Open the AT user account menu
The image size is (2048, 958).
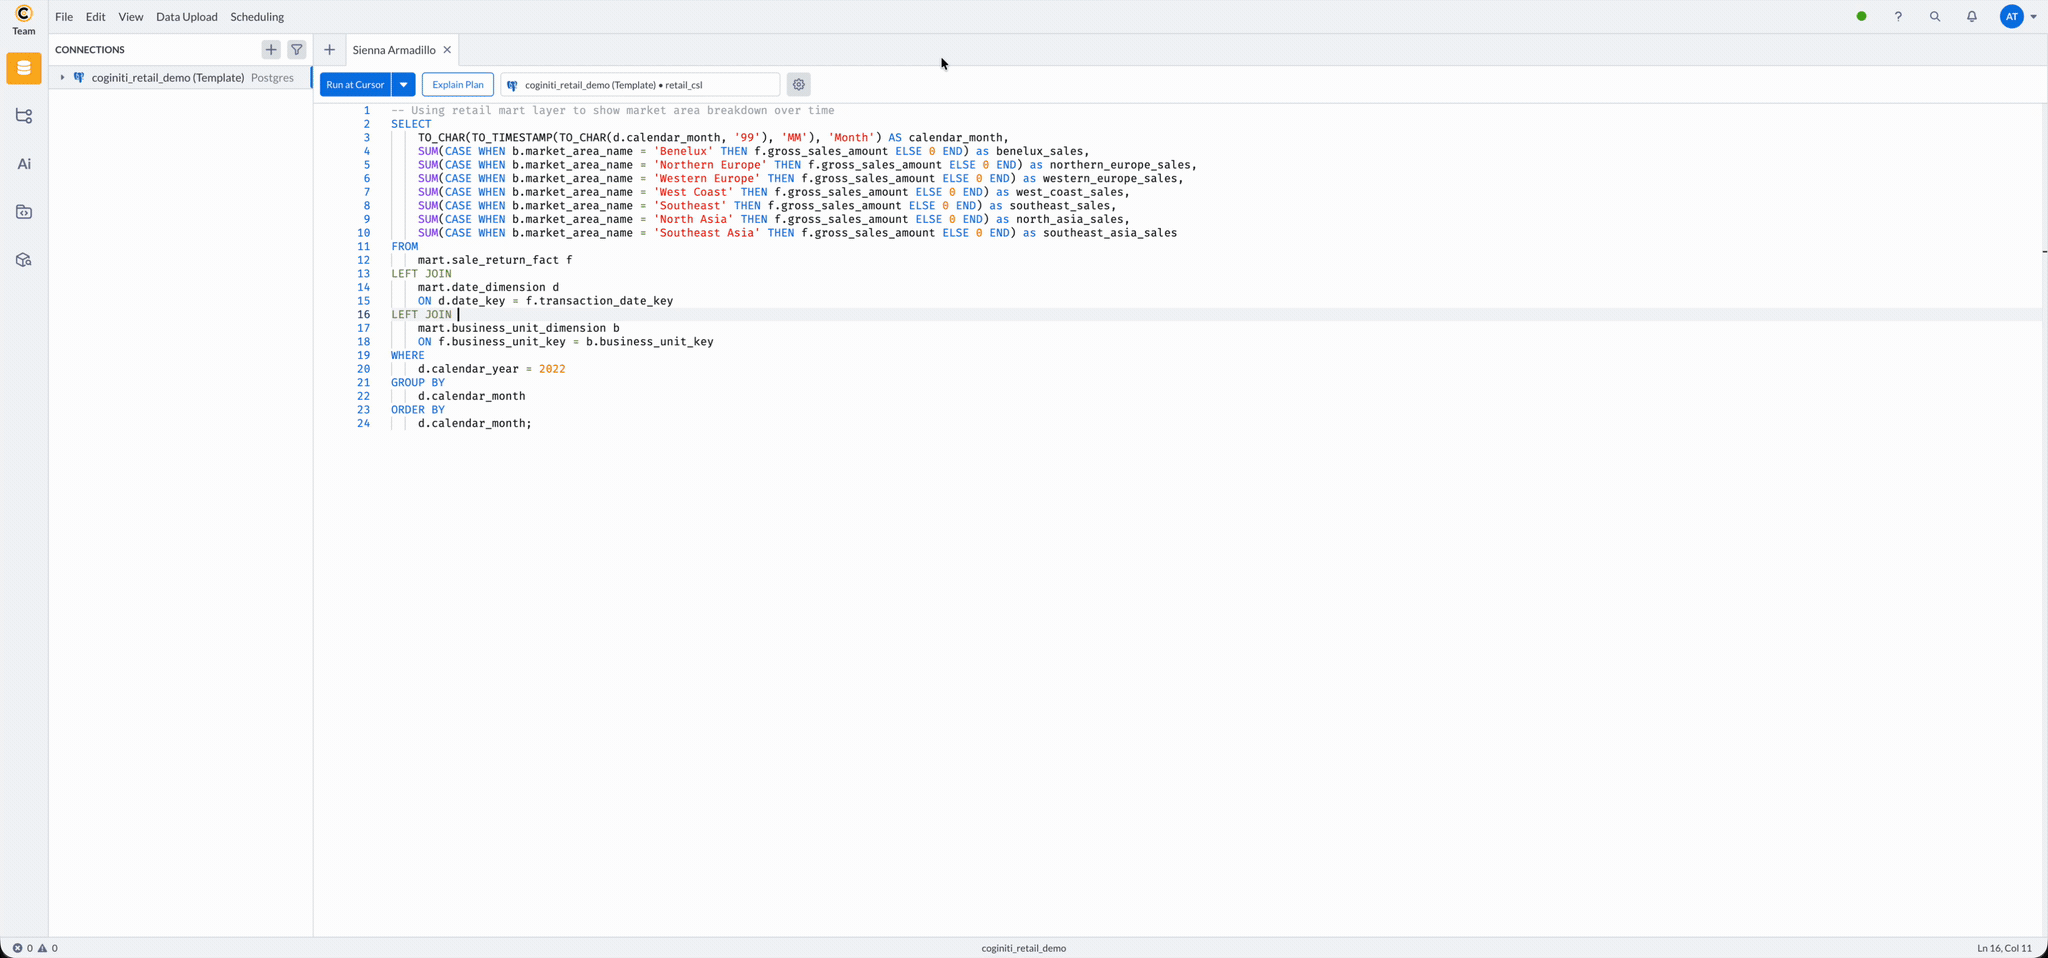[x=2018, y=17]
